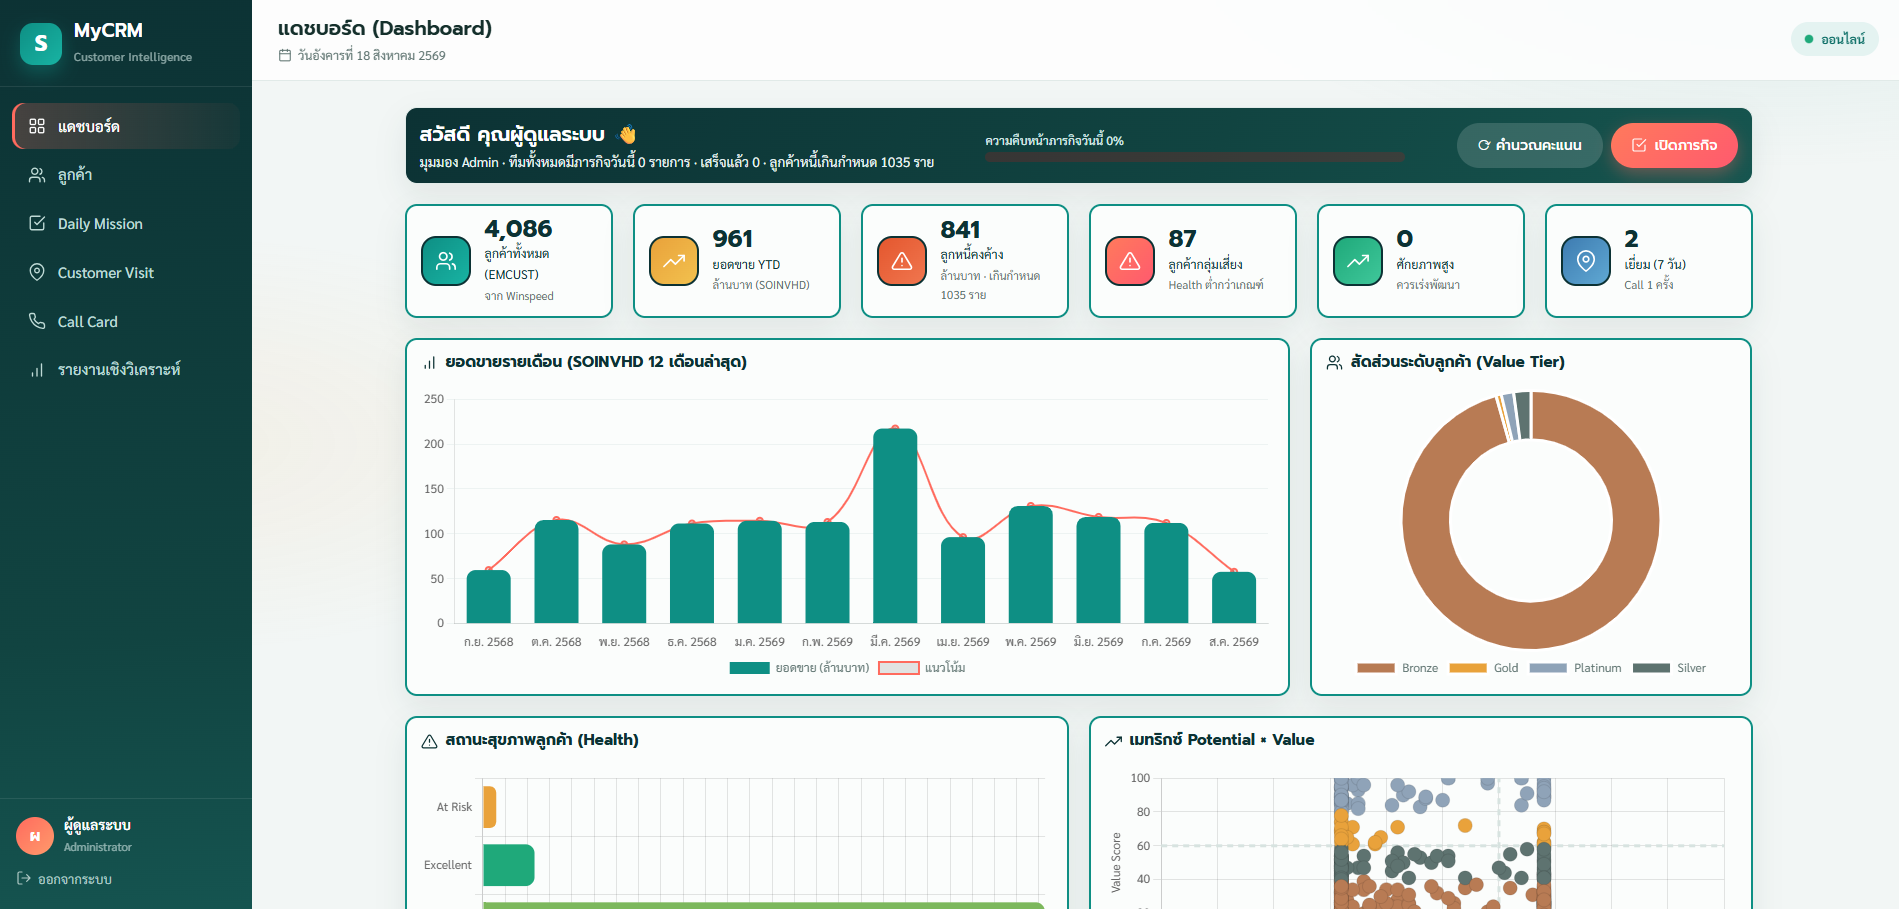Click the red warning icon on at-risk customers card

click(1130, 261)
